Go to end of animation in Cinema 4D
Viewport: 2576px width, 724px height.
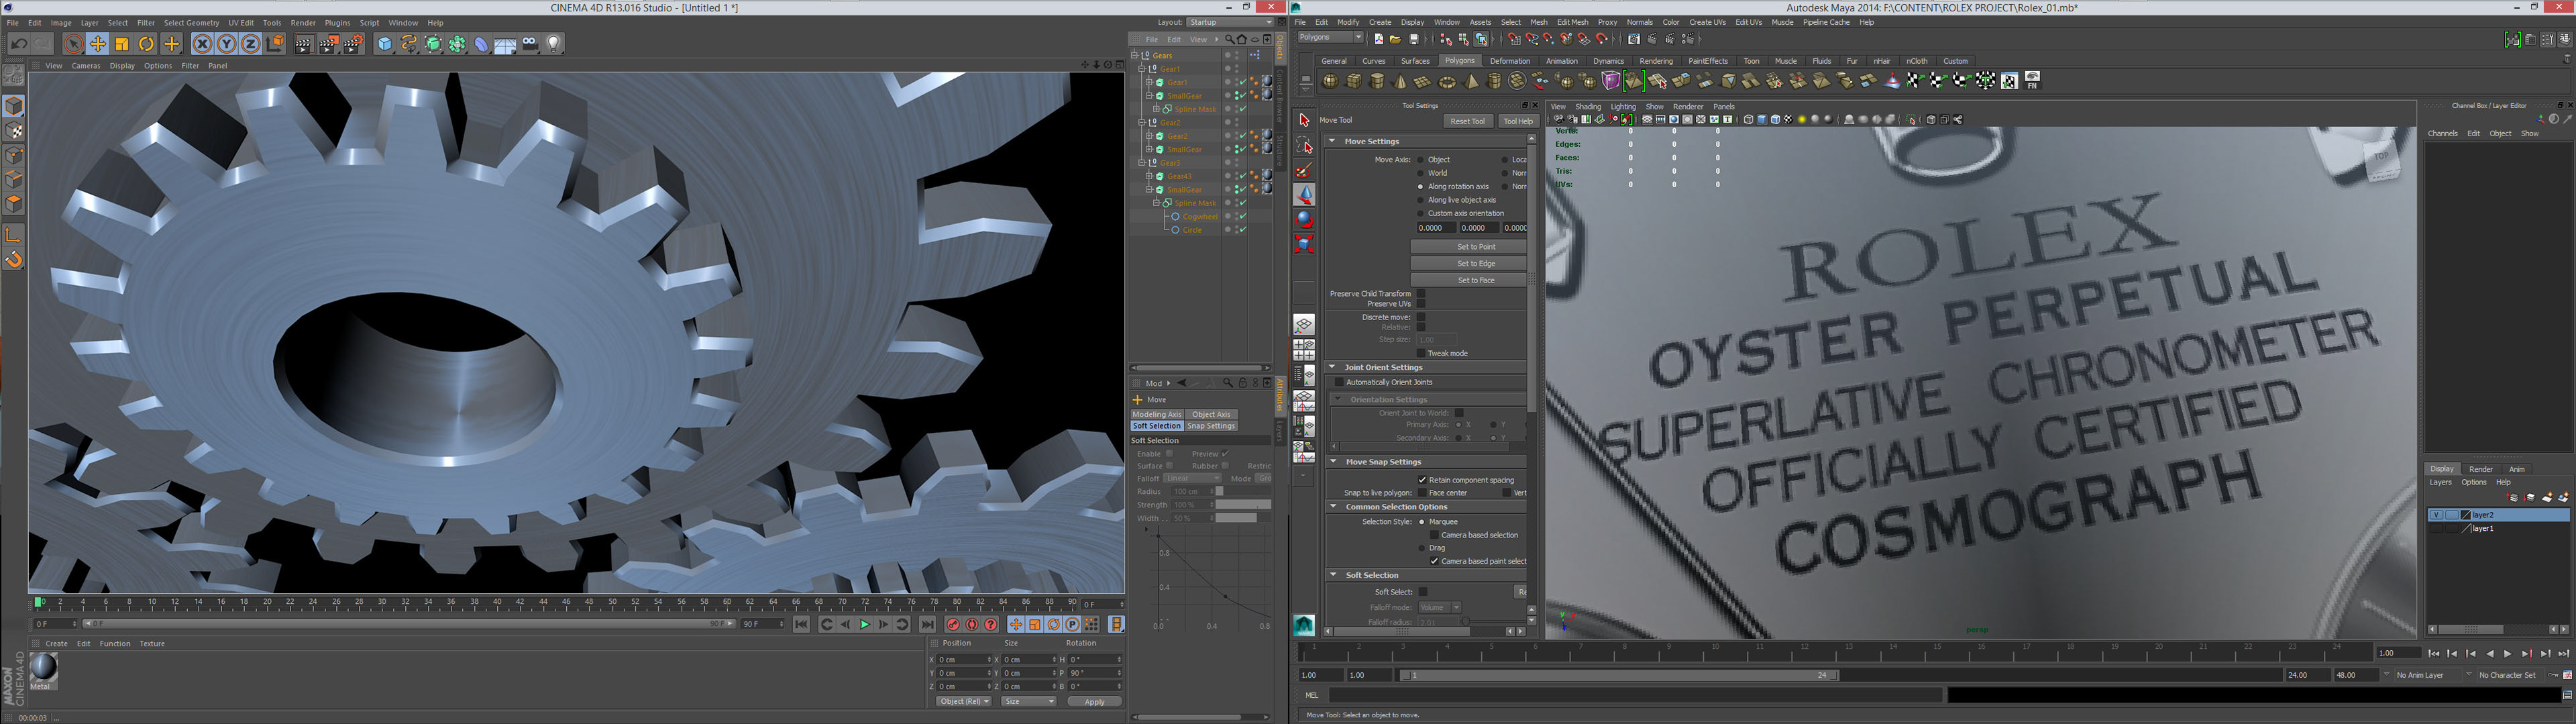coord(928,624)
